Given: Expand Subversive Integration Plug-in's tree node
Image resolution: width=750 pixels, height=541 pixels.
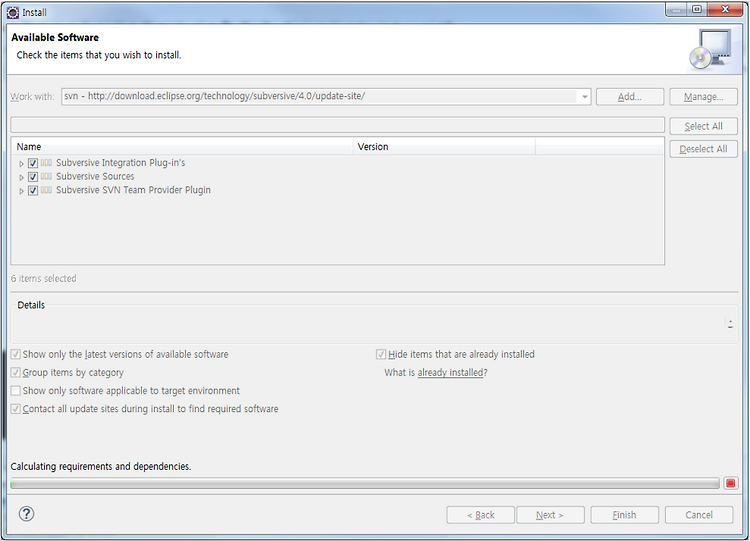Looking at the screenshot, I should [21, 164].
